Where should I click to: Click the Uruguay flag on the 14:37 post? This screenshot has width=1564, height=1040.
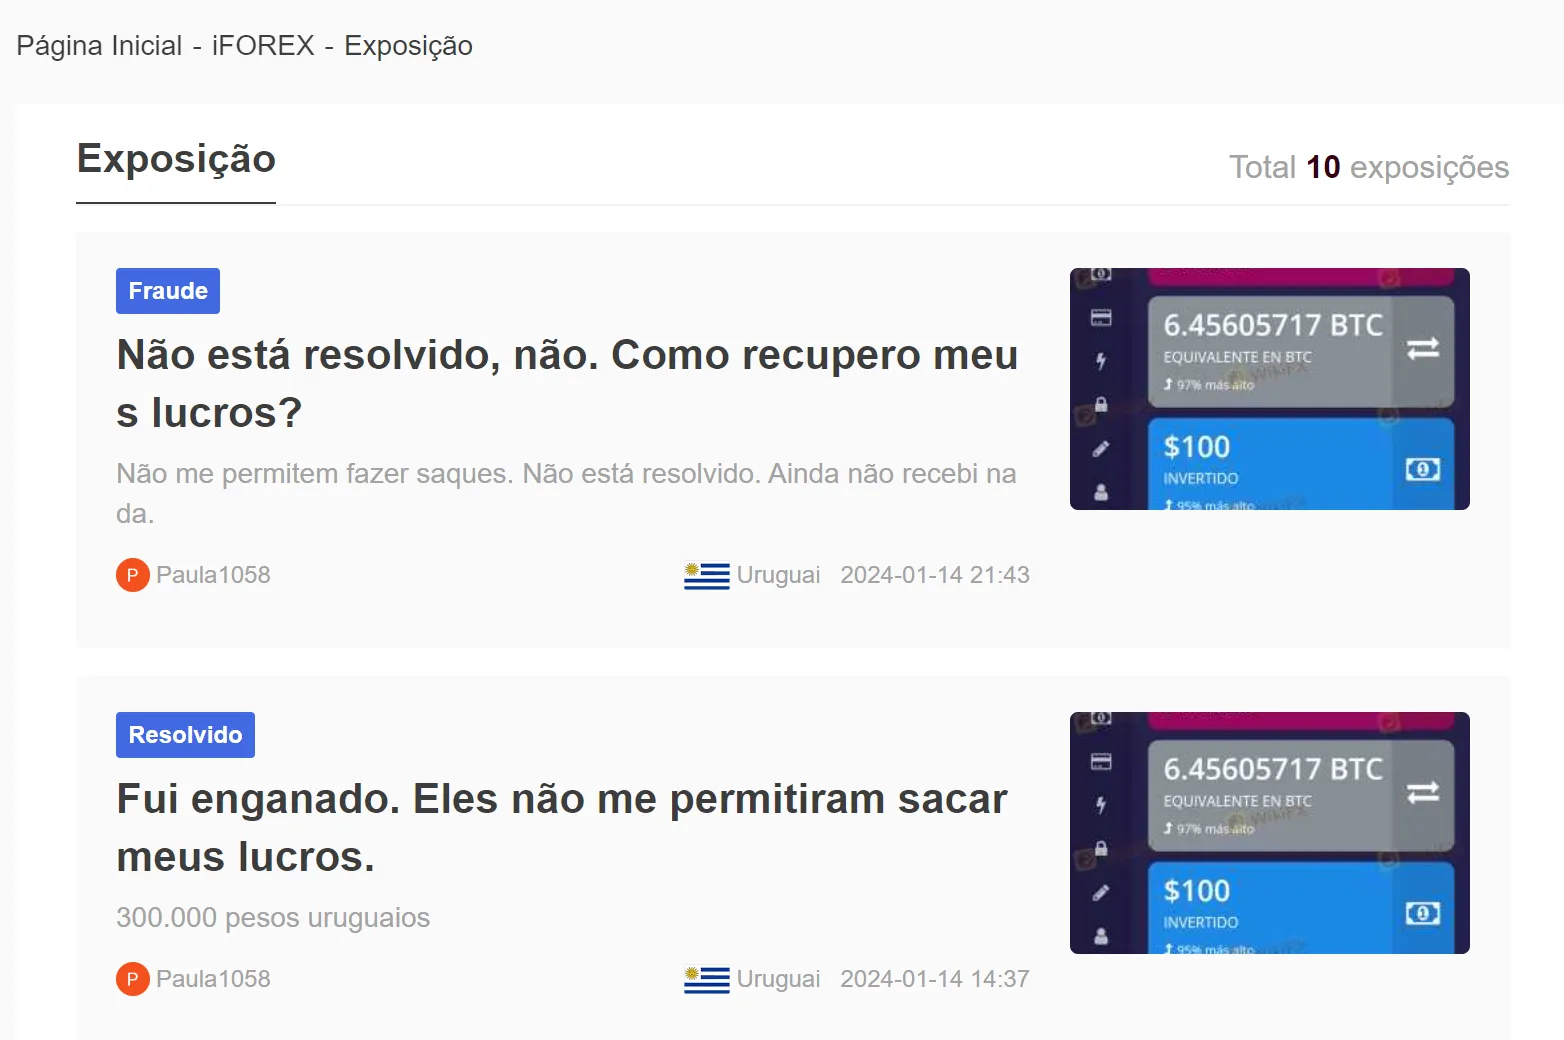pyautogui.click(x=706, y=980)
